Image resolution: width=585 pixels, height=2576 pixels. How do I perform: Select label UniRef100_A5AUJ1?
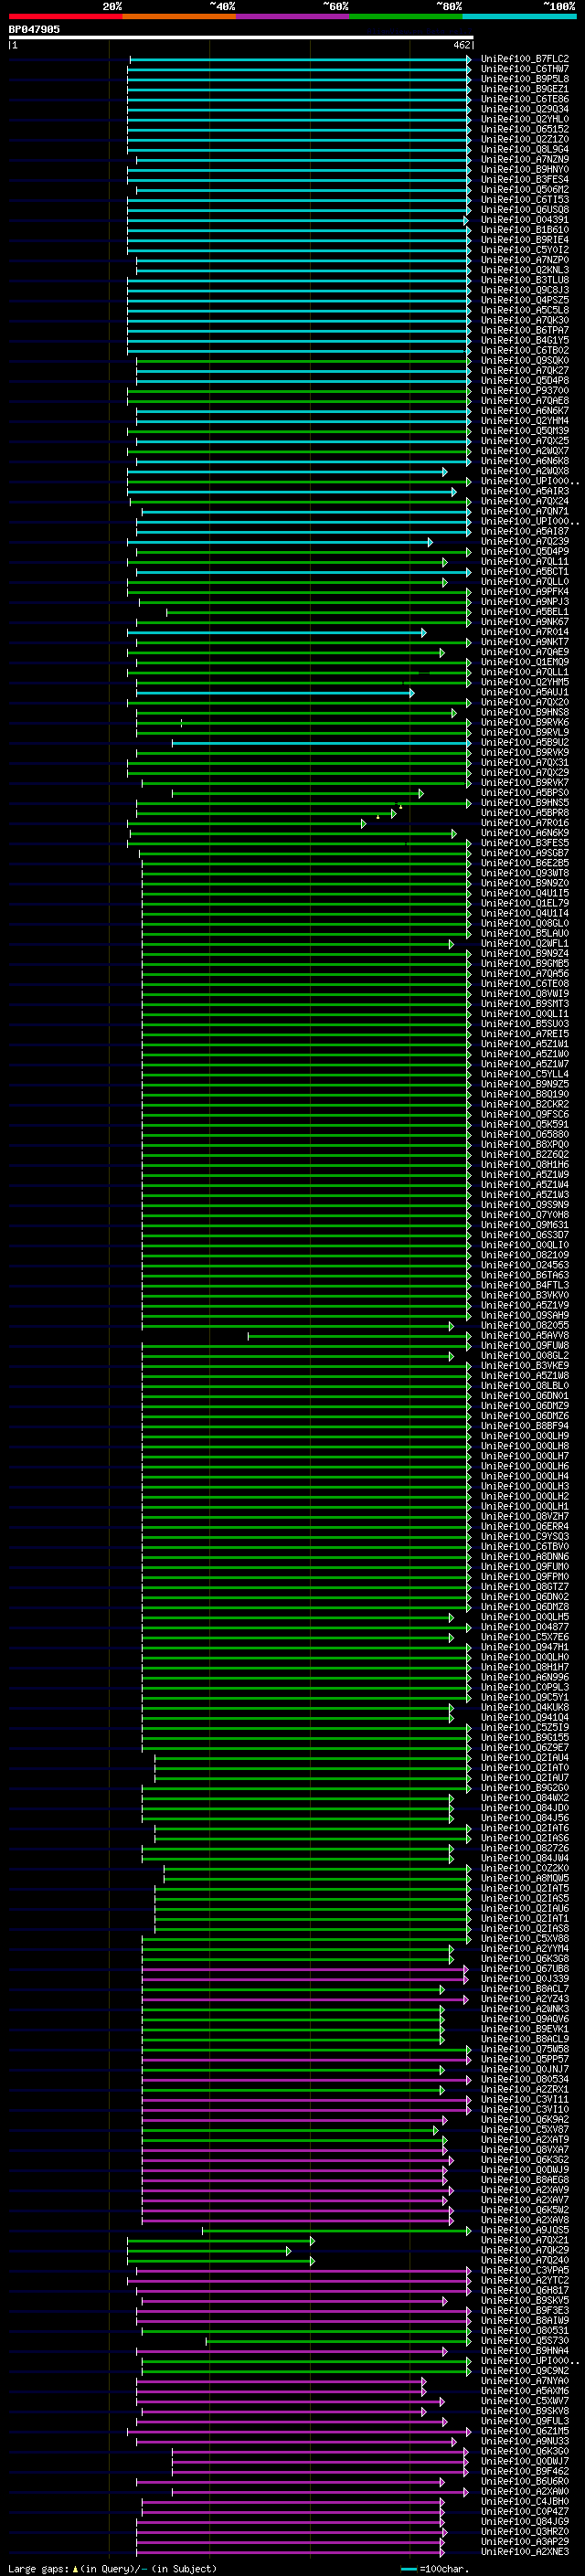[x=524, y=692]
